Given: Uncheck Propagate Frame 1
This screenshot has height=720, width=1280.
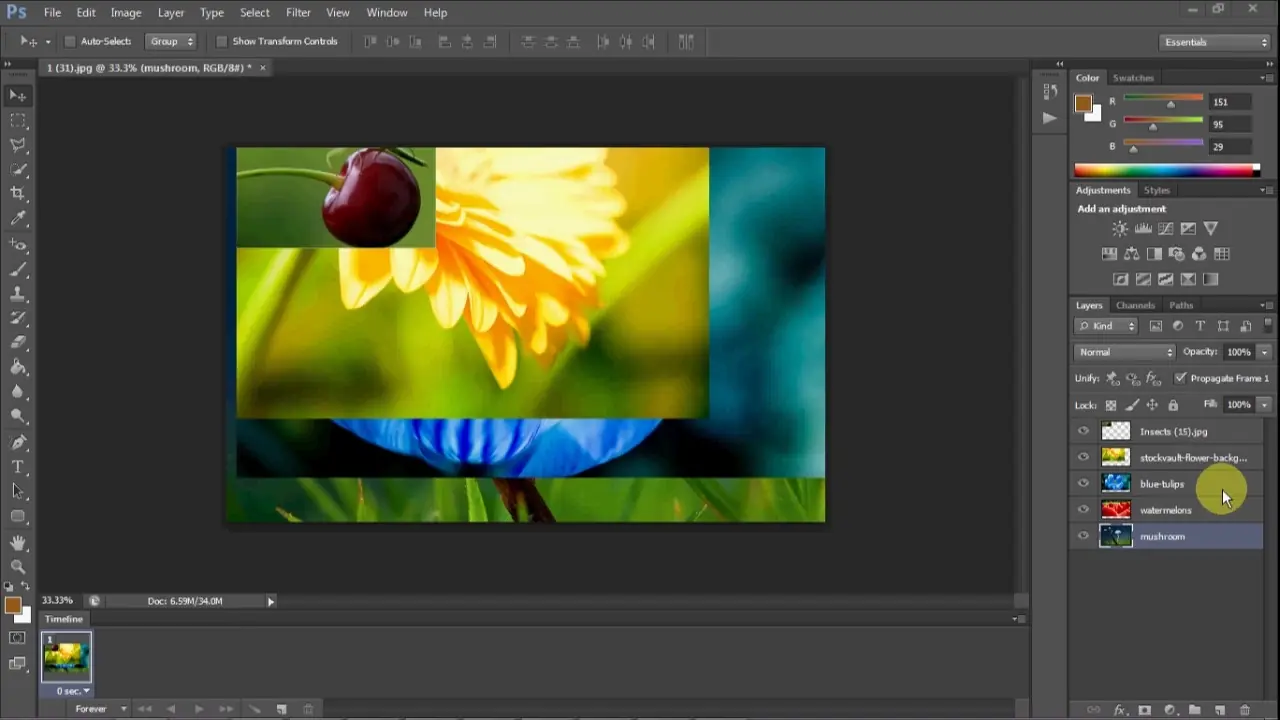Looking at the screenshot, I should [x=1181, y=378].
